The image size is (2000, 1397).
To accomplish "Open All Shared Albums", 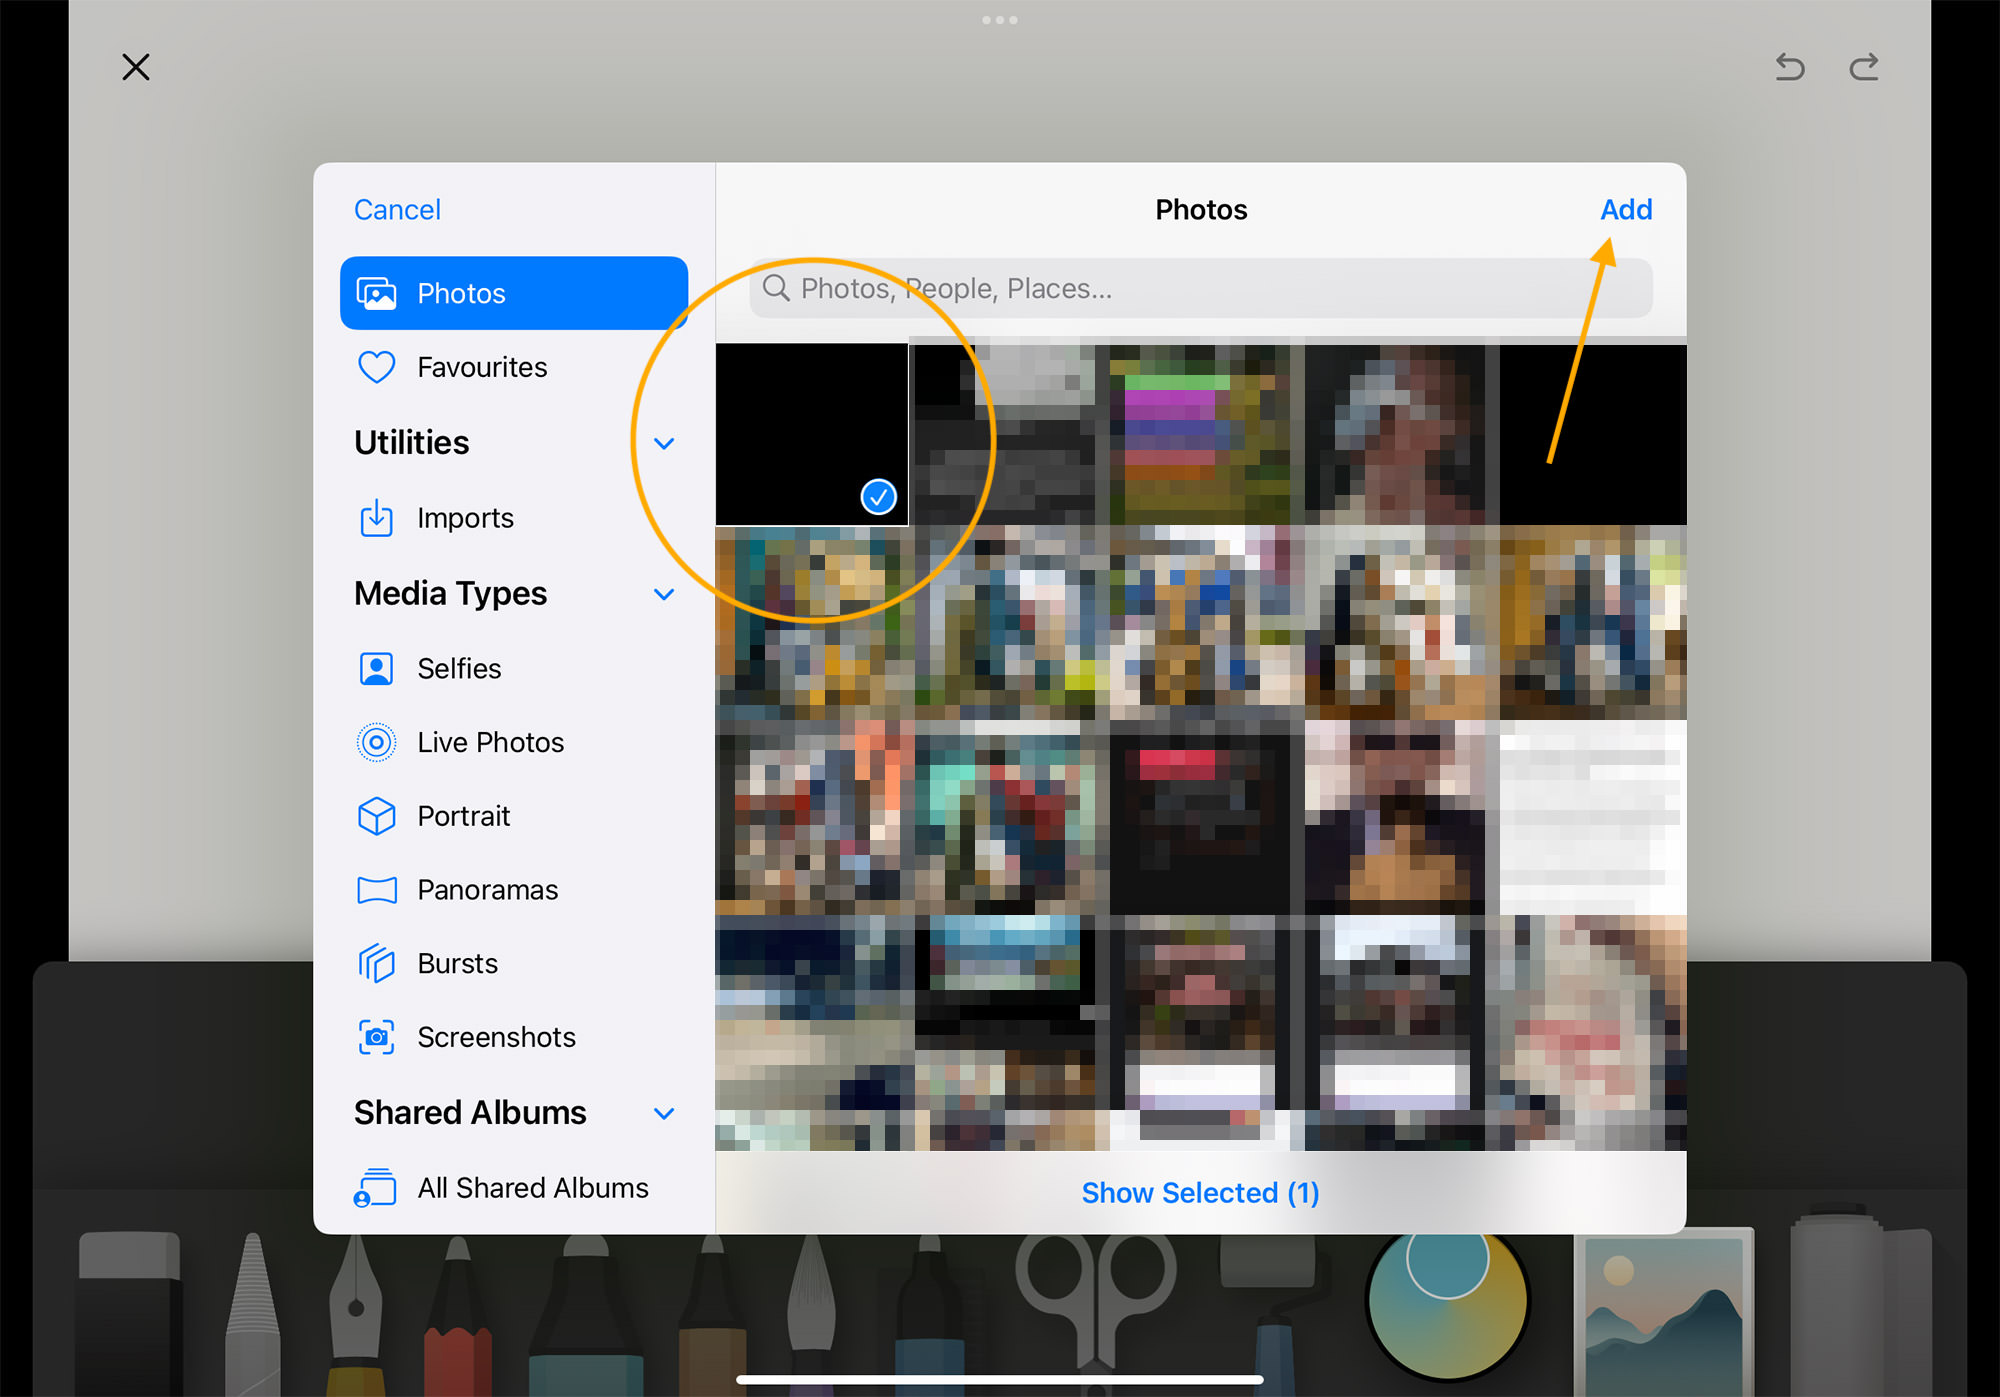I will tap(514, 1188).
